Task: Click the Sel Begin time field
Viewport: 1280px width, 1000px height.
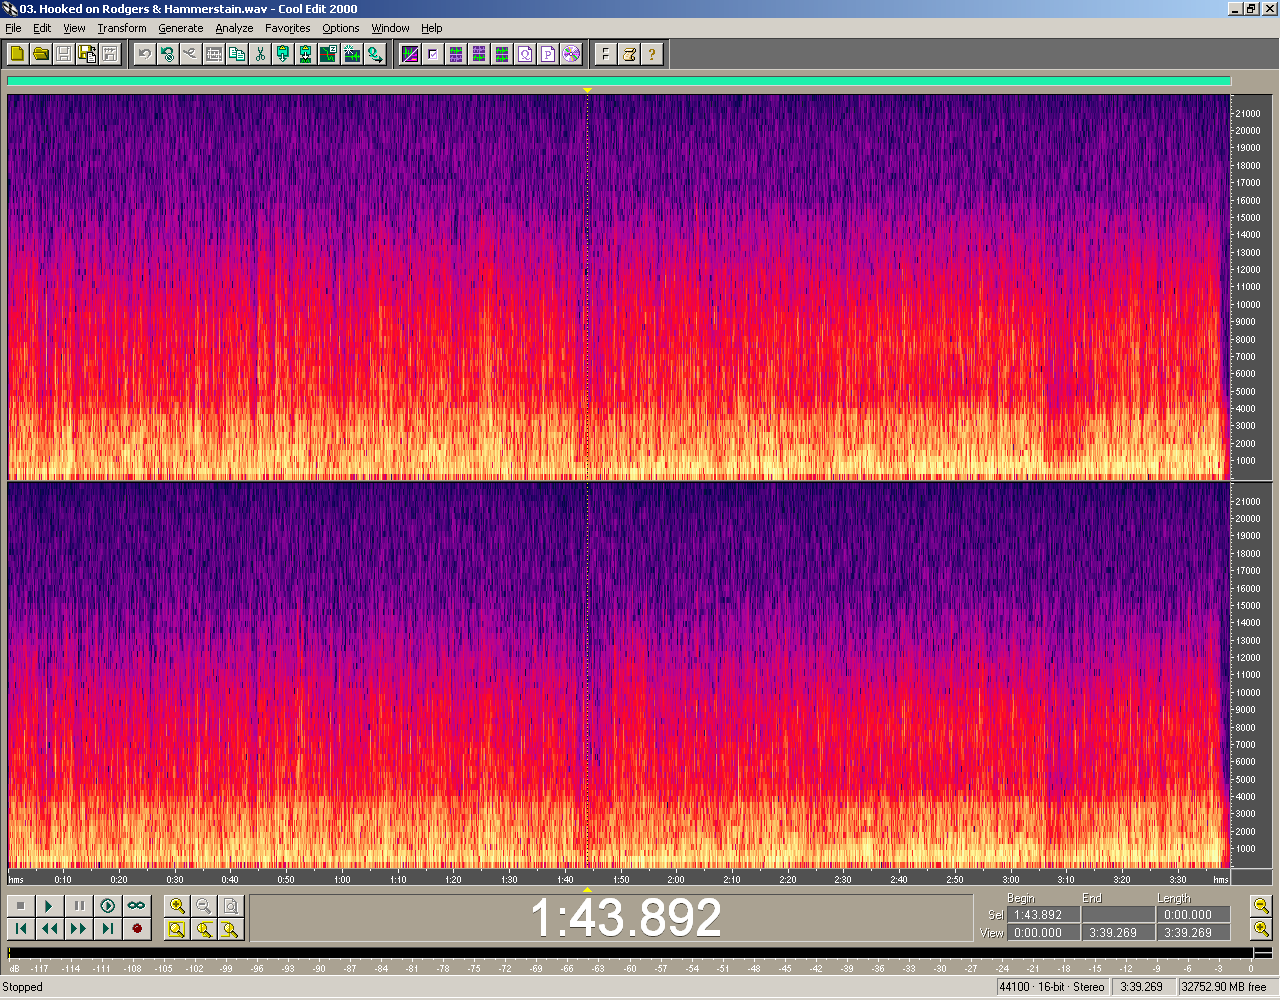Action: [x=1042, y=915]
